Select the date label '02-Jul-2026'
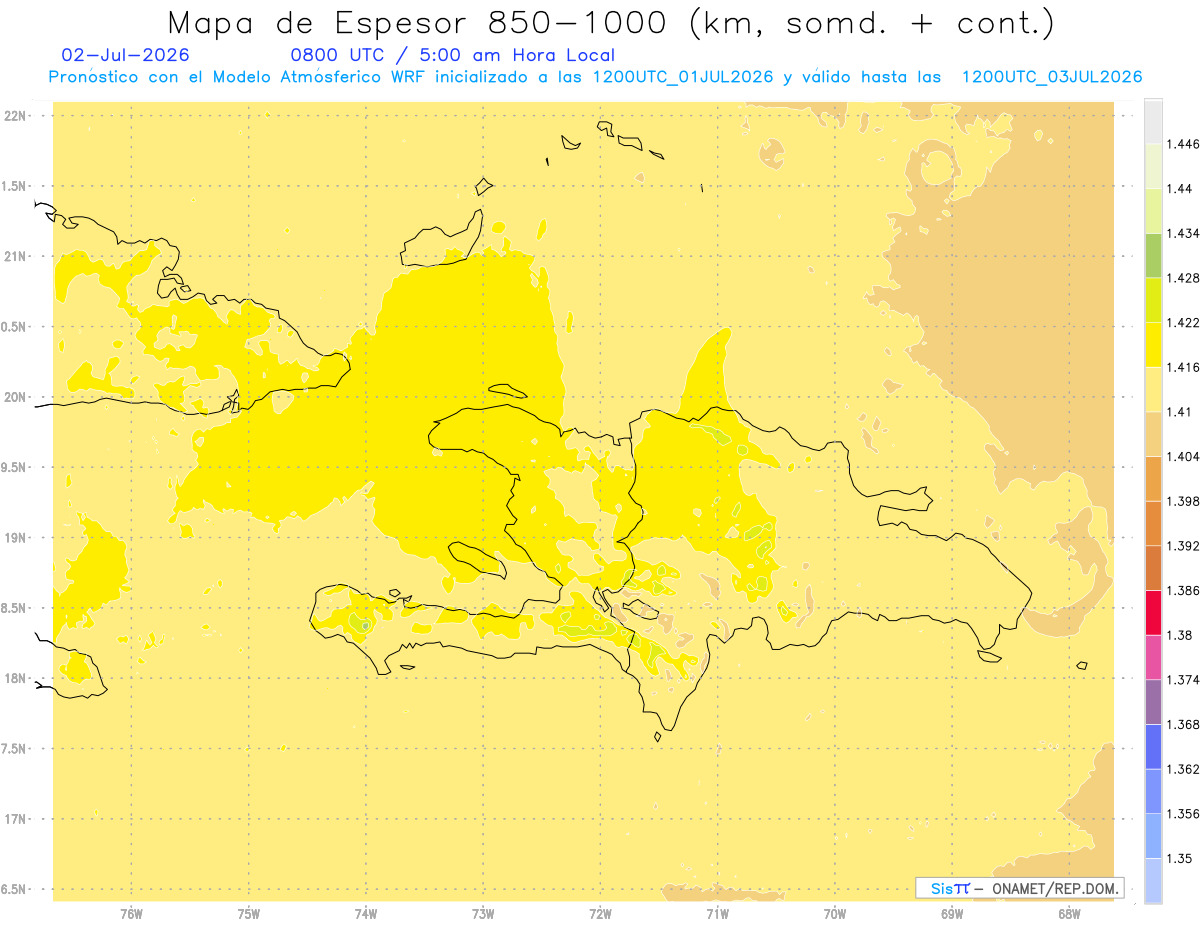This screenshot has width=1200, height=927. click(125, 55)
